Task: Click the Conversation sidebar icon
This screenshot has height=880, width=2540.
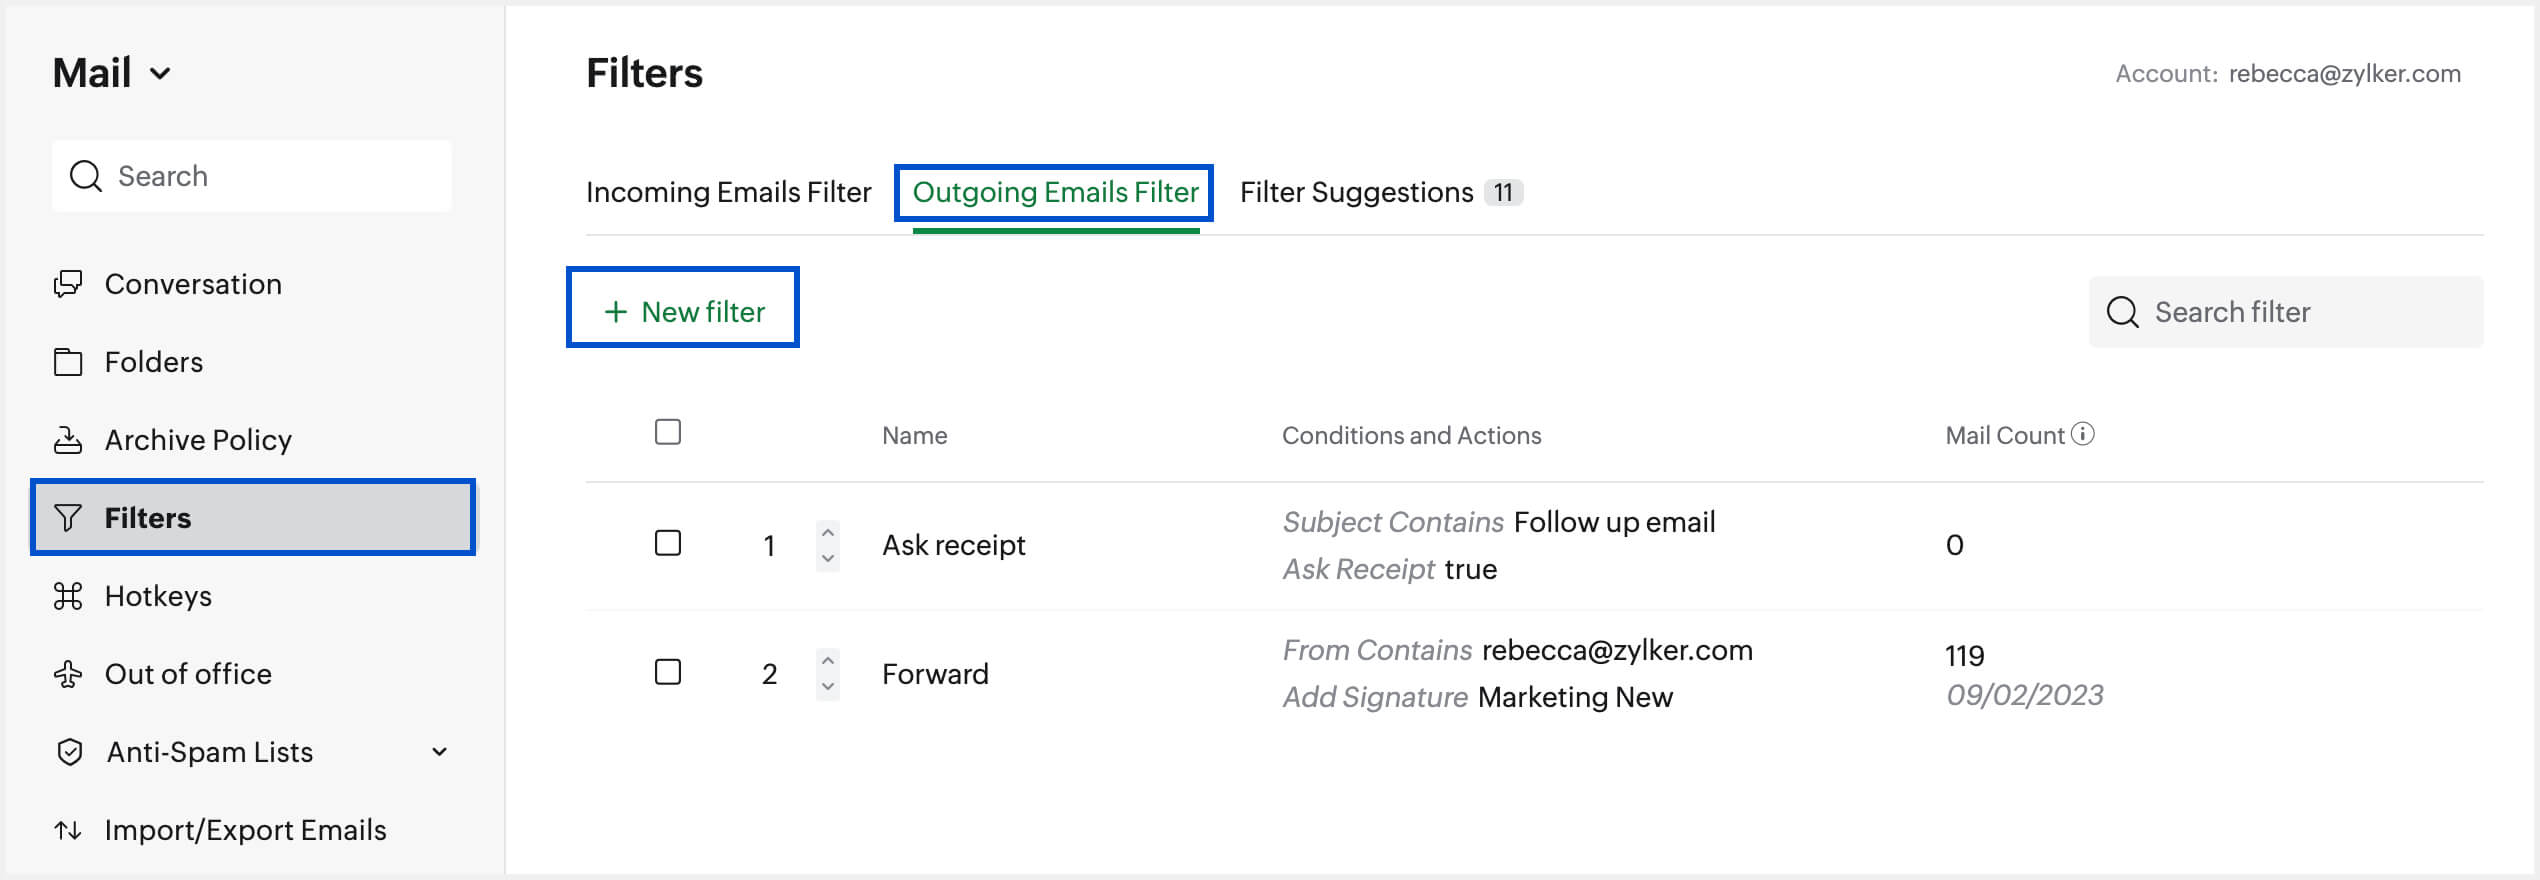Action: click(x=67, y=284)
